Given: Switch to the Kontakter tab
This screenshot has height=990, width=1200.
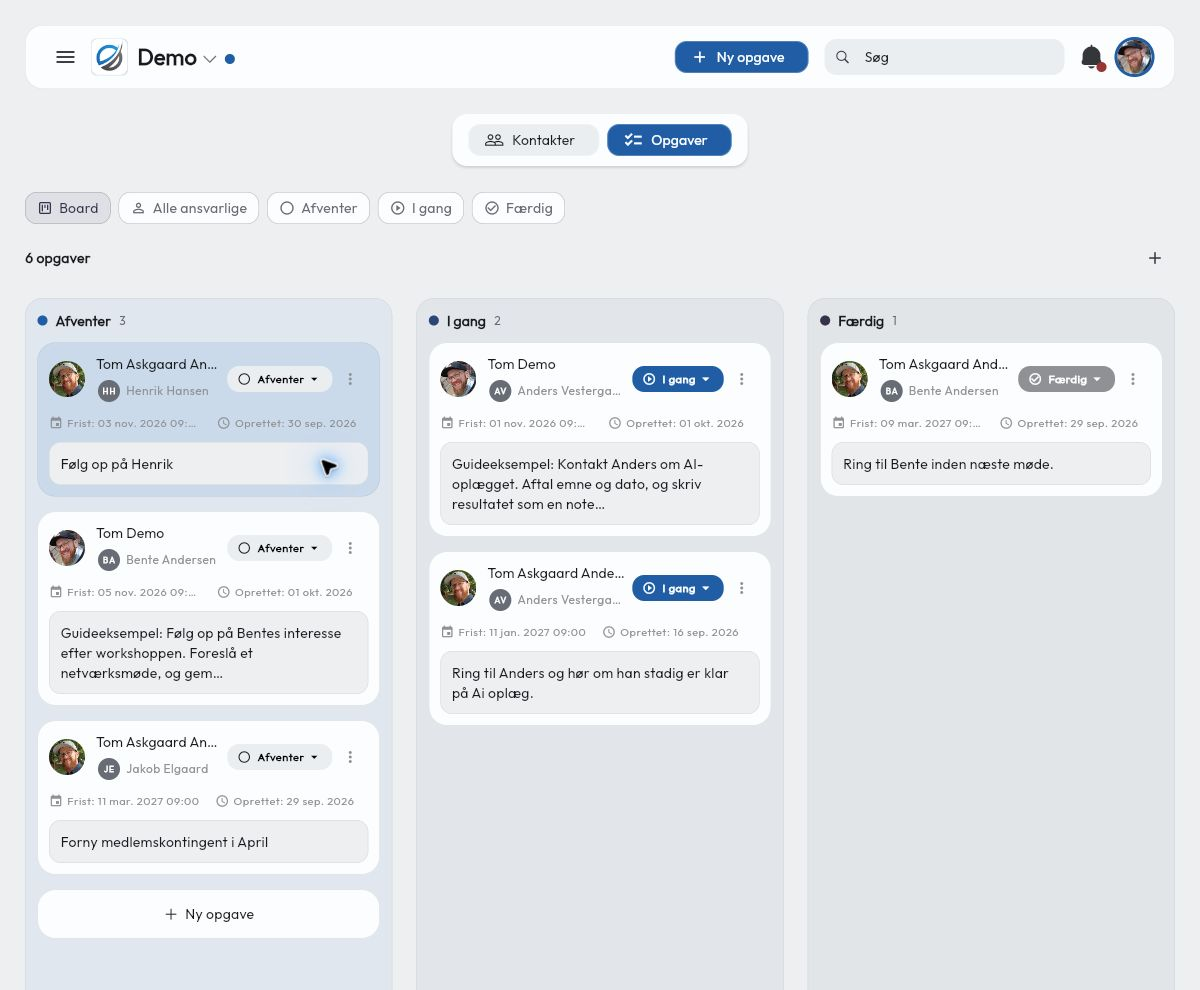Looking at the screenshot, I should click(x=533, y=140).
